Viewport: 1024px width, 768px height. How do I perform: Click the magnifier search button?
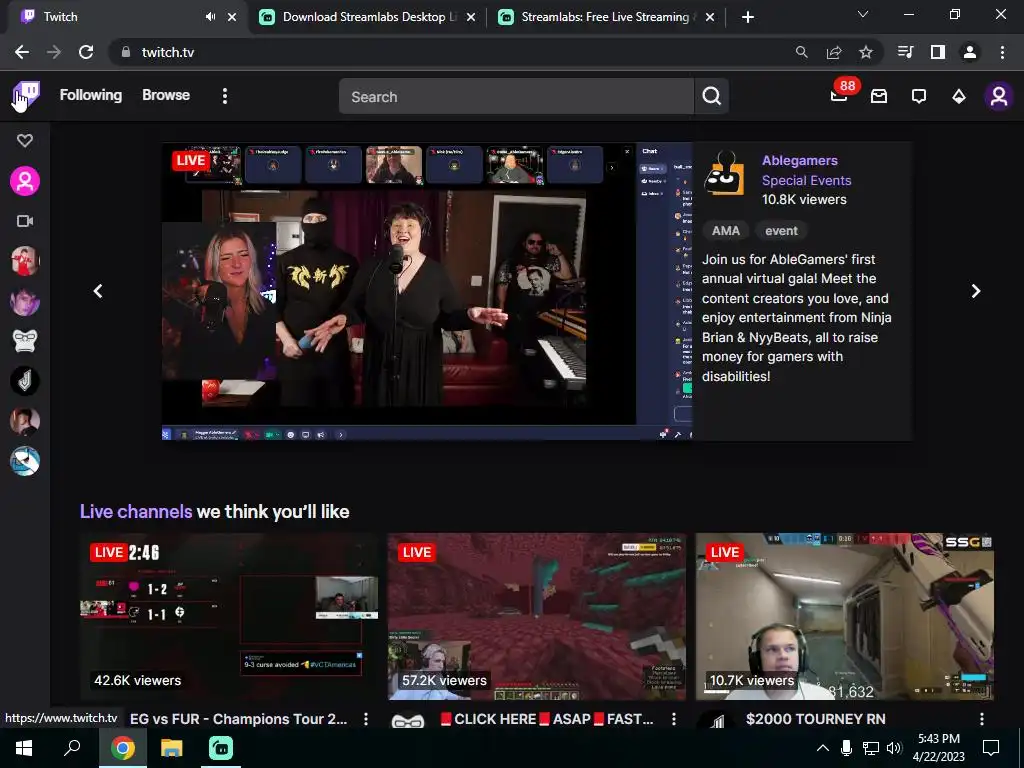pyautogui.click(x=712, y=97)
